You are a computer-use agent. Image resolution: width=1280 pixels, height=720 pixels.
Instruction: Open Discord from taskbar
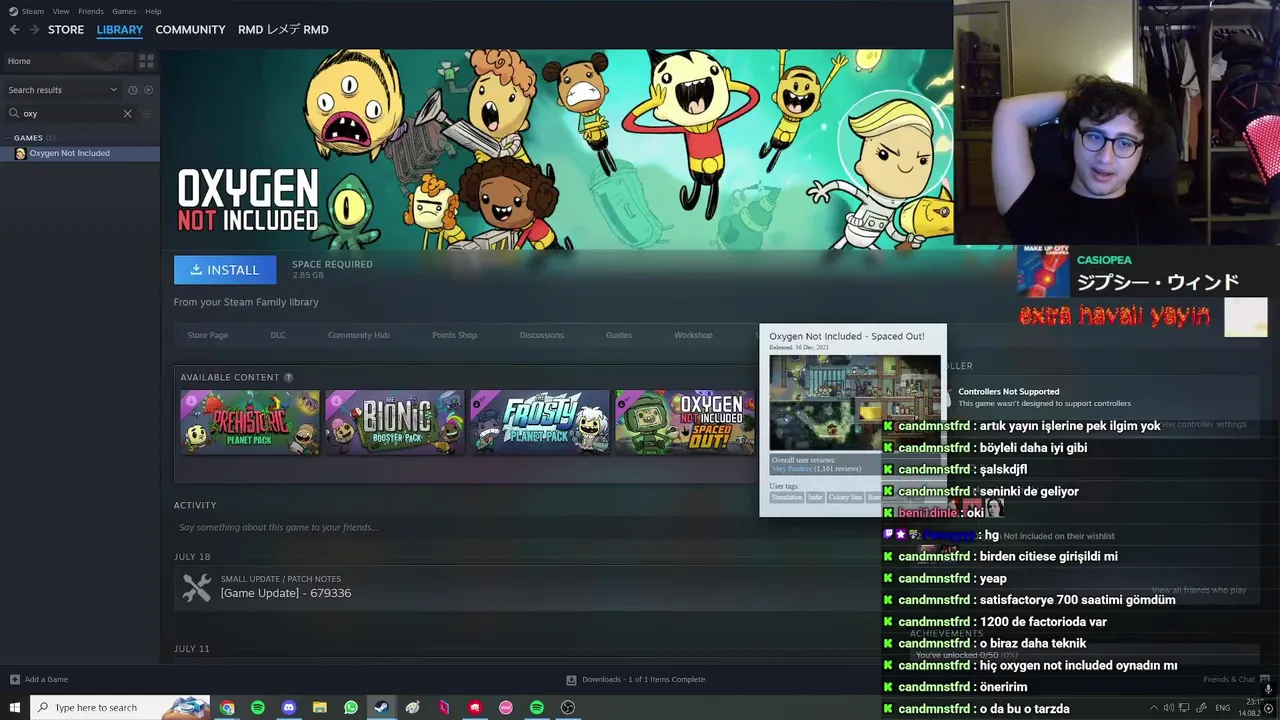point(289,707)
